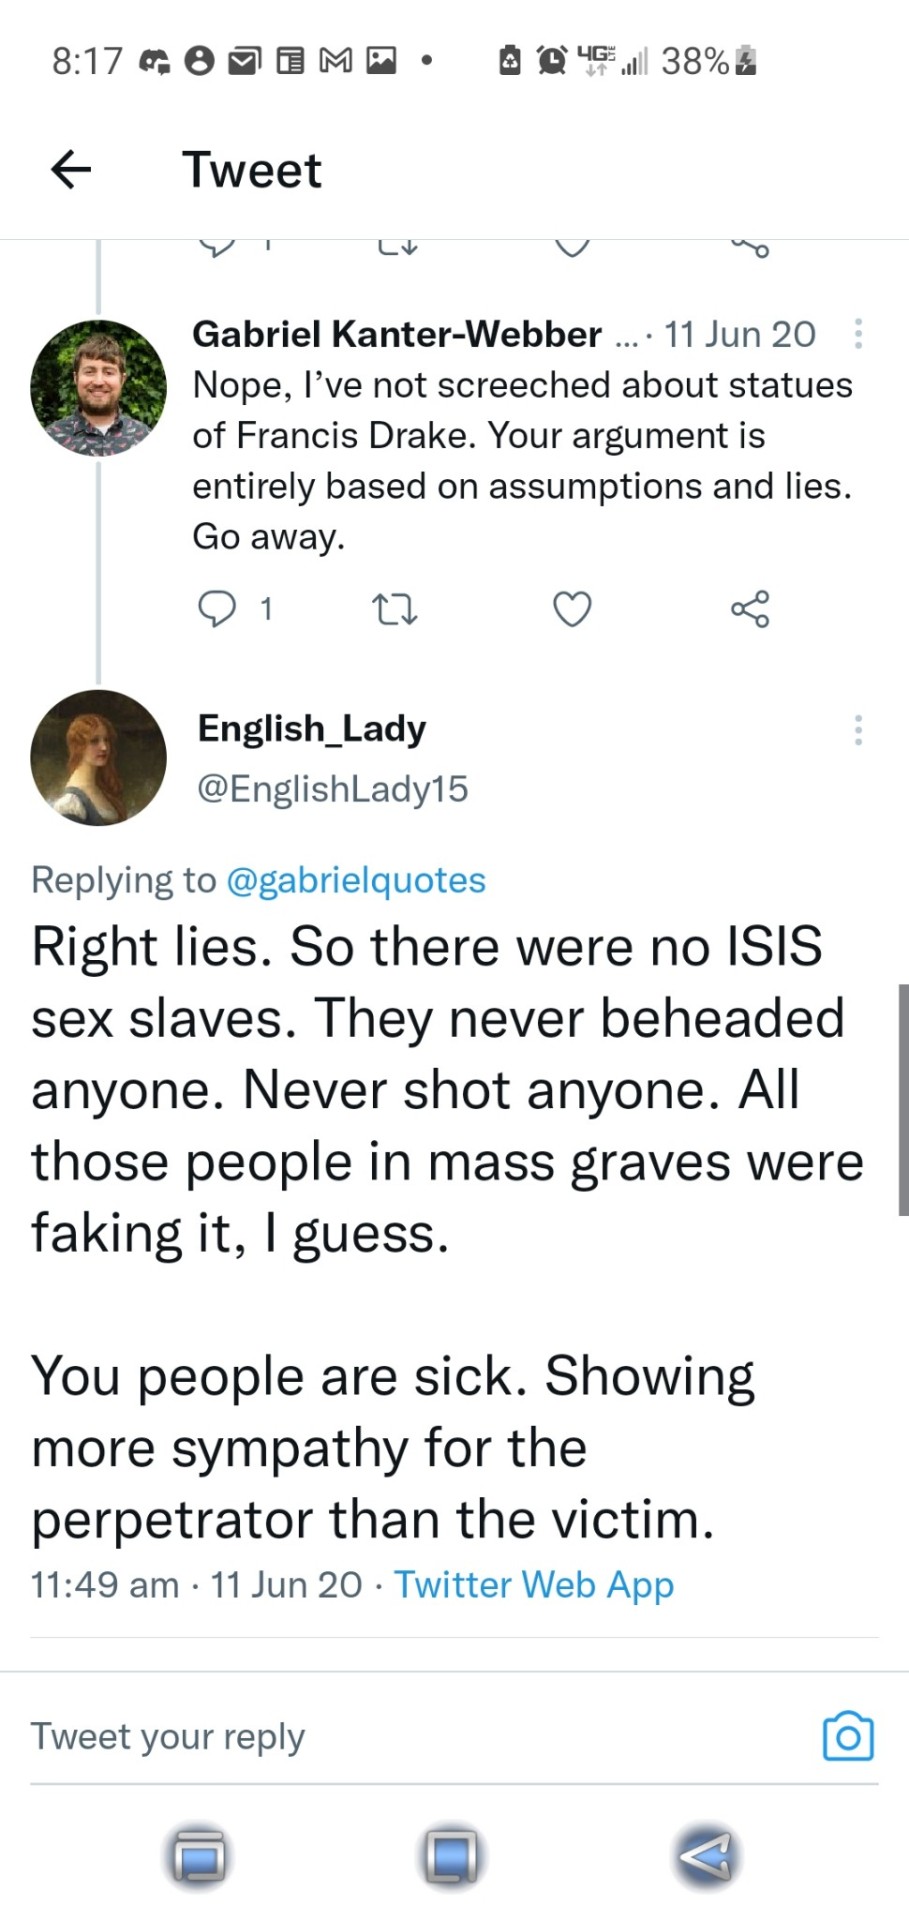Like the partially visible tweet above
Viewport: 909px width, 1920px height.
[572, 246]
